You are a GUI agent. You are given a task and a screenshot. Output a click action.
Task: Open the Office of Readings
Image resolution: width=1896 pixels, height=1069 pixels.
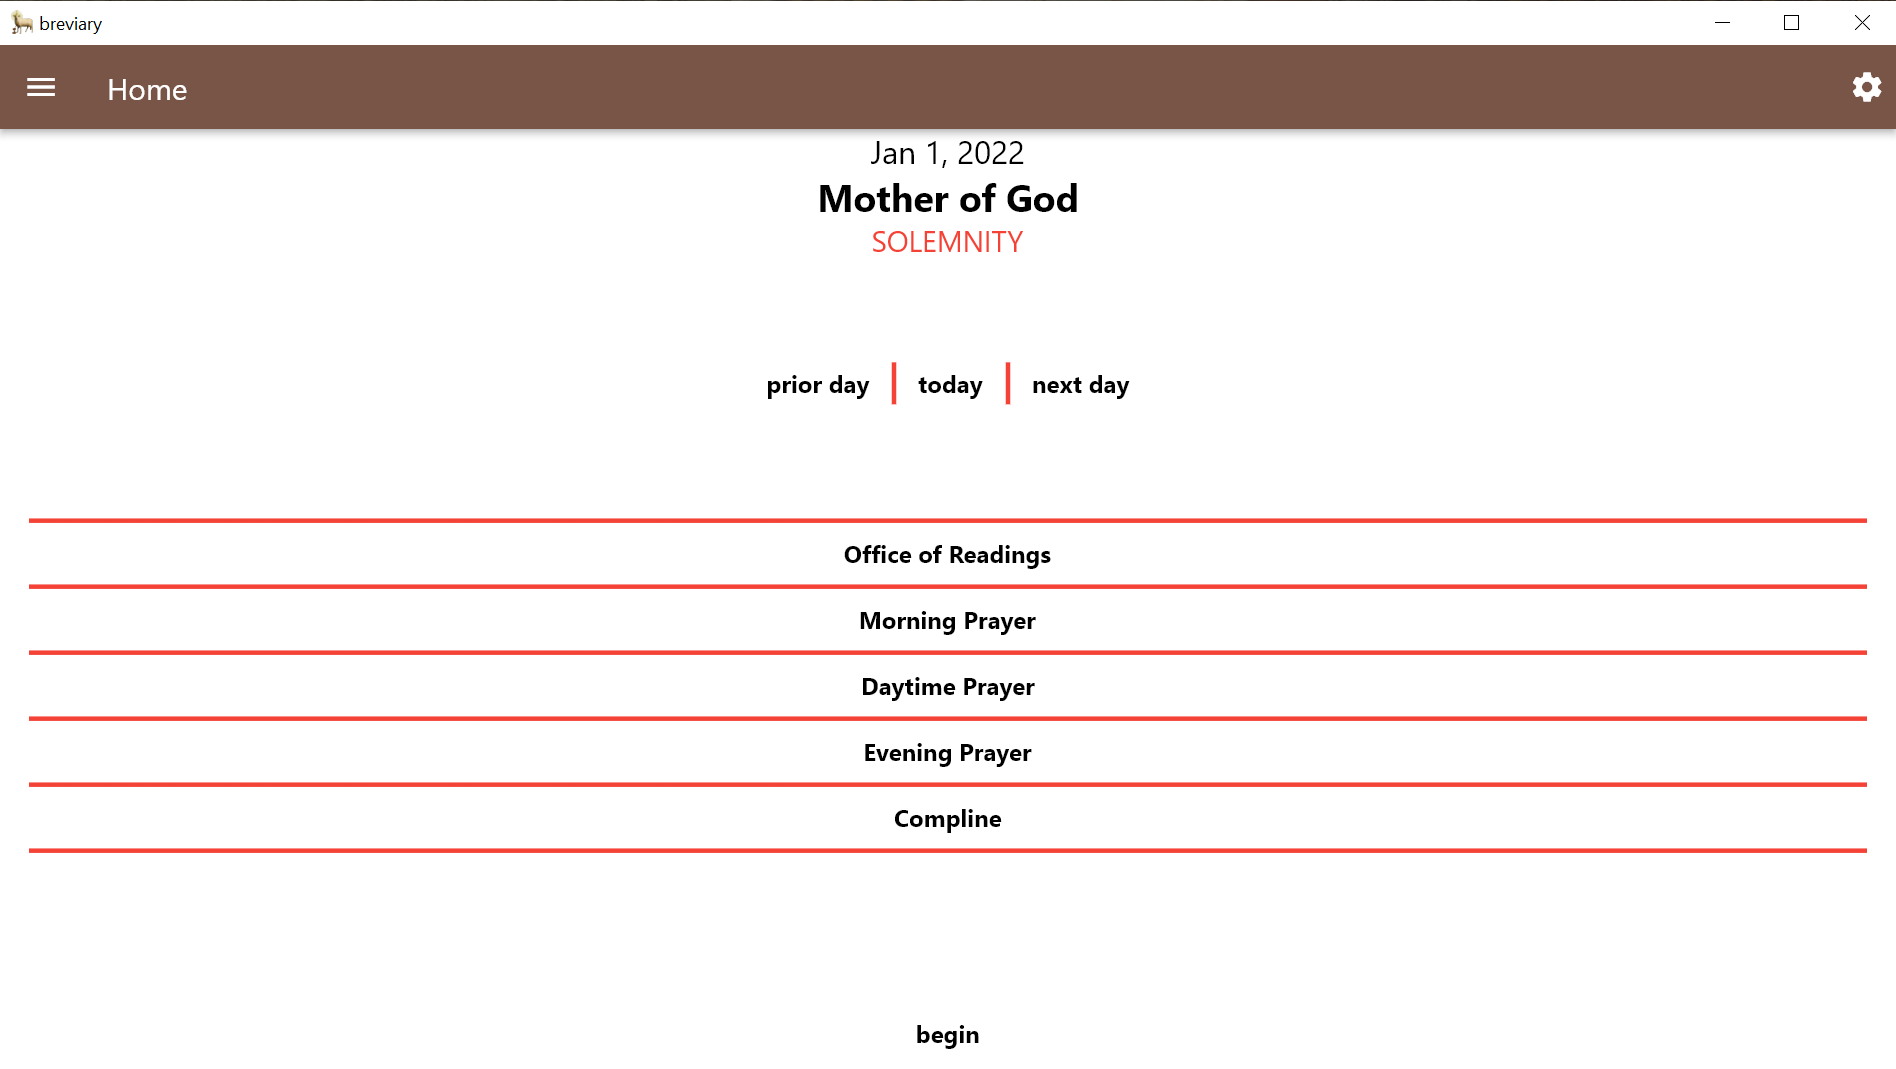coord(947,554)
